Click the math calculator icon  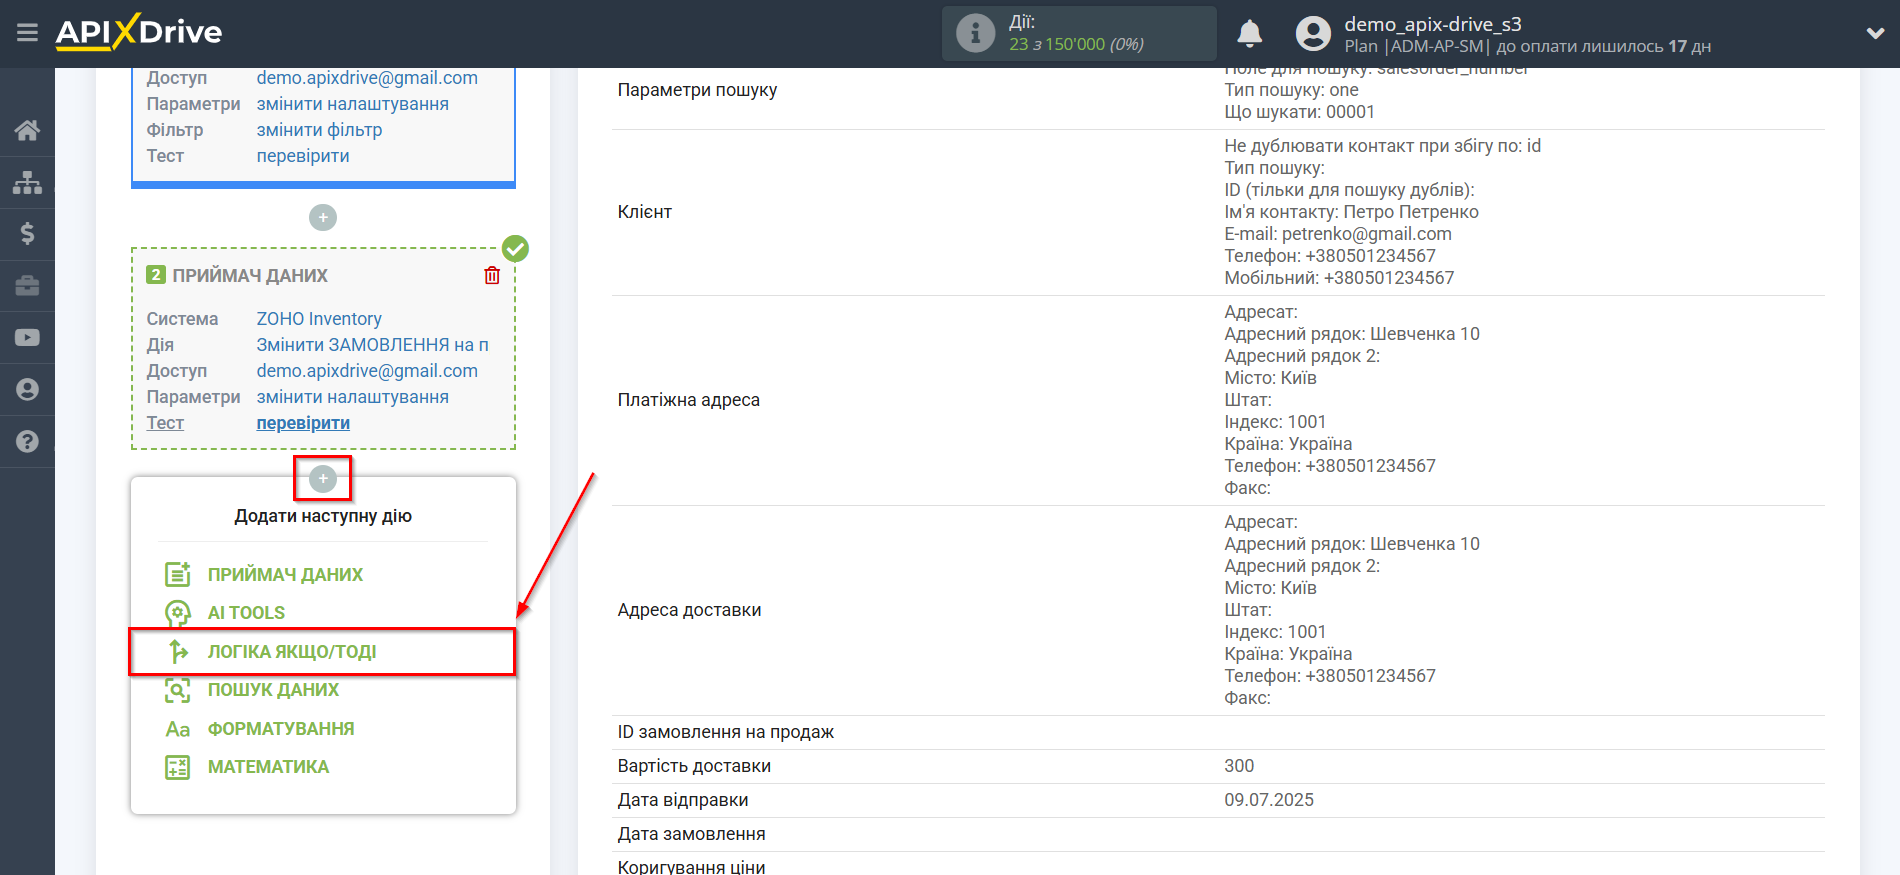coord(177,767)
